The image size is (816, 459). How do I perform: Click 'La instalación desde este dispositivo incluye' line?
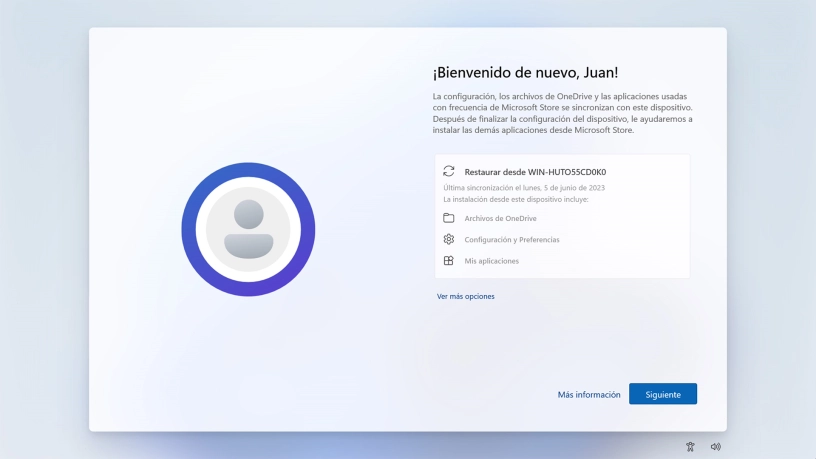point(516,199)
